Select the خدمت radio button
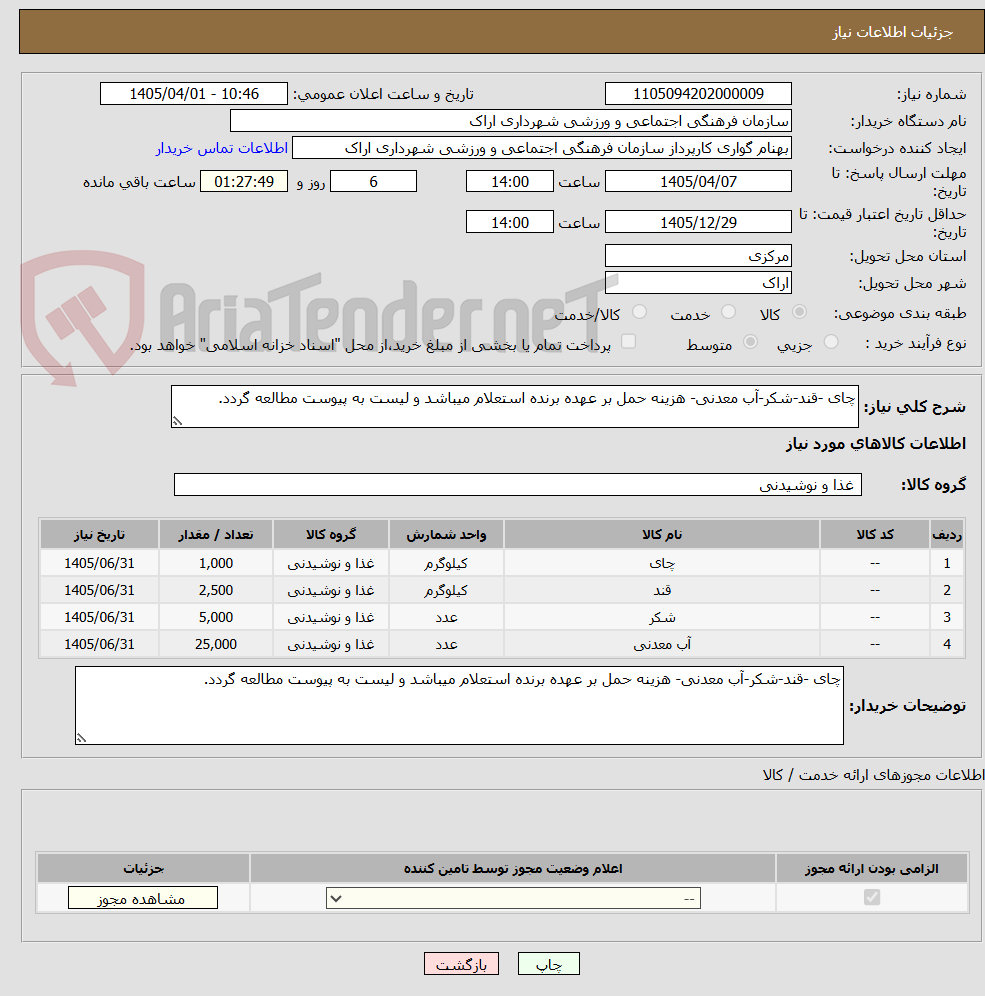Image resolution: width=985 pixels, height=996 pixels. coord(728,312)
